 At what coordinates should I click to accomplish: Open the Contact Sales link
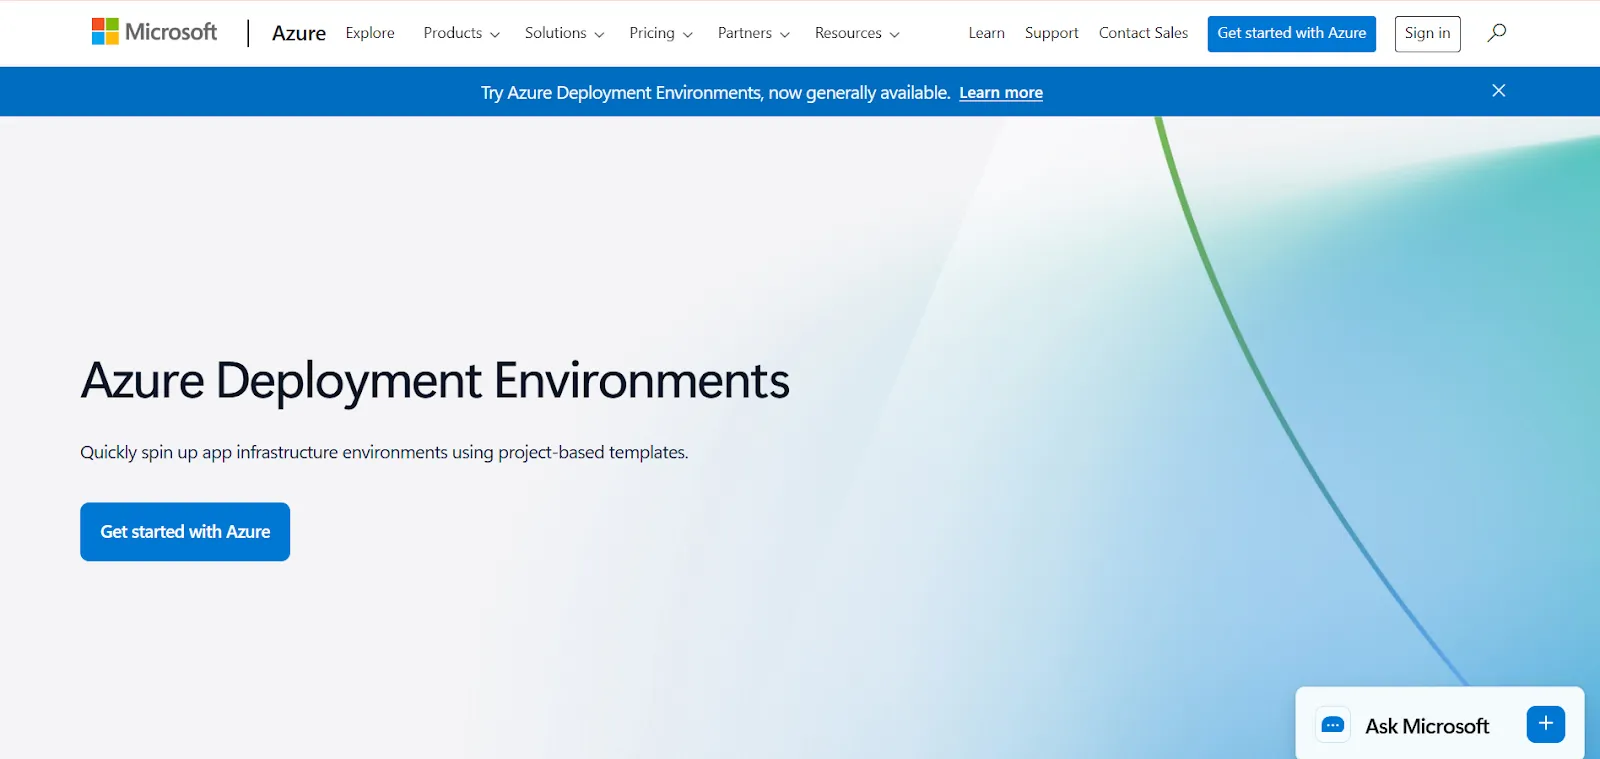point(1143,33)
